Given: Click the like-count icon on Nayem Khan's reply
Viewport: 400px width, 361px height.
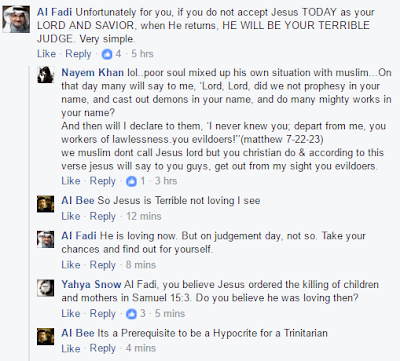Looking at the screenshot, I should point(131,181).
